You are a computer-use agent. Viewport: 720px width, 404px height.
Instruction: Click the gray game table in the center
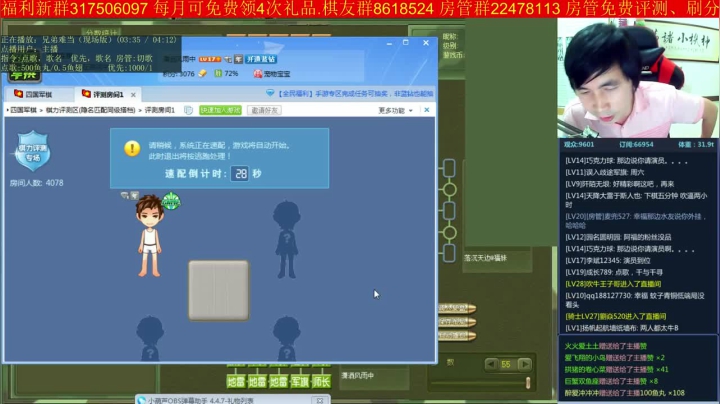219,290
